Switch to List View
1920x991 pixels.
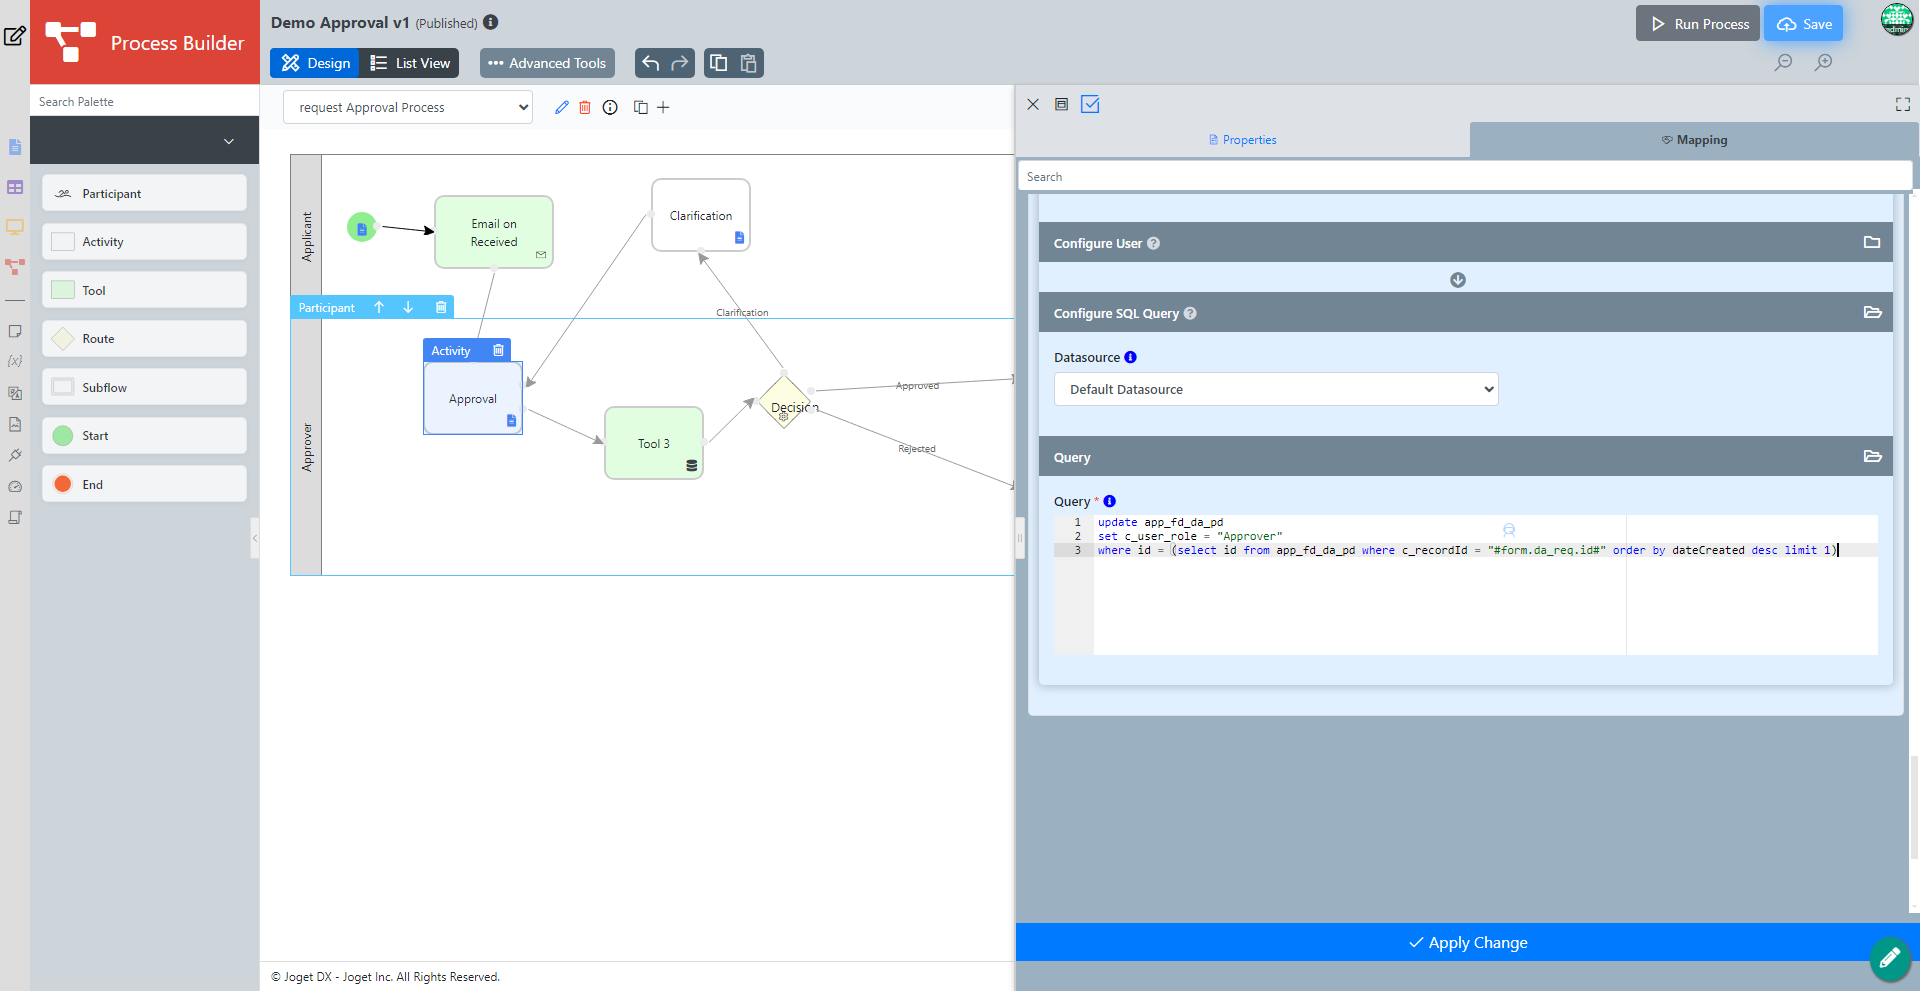pyautogui.click(x=410, y=63)
